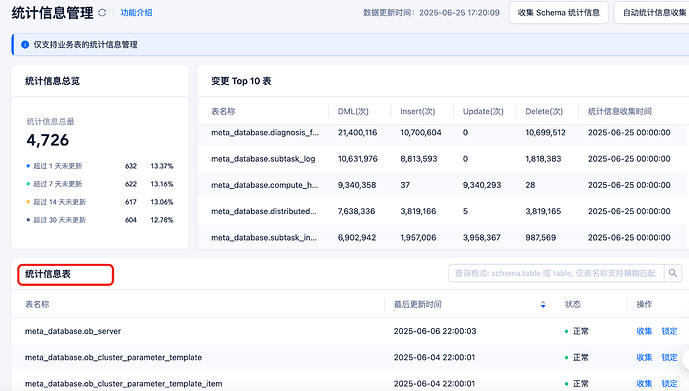Click 锁定 for ob_cluster_parameter_template_item row
Image resolution: width=689 pixels, height=391 pixels.
[669, 384]
